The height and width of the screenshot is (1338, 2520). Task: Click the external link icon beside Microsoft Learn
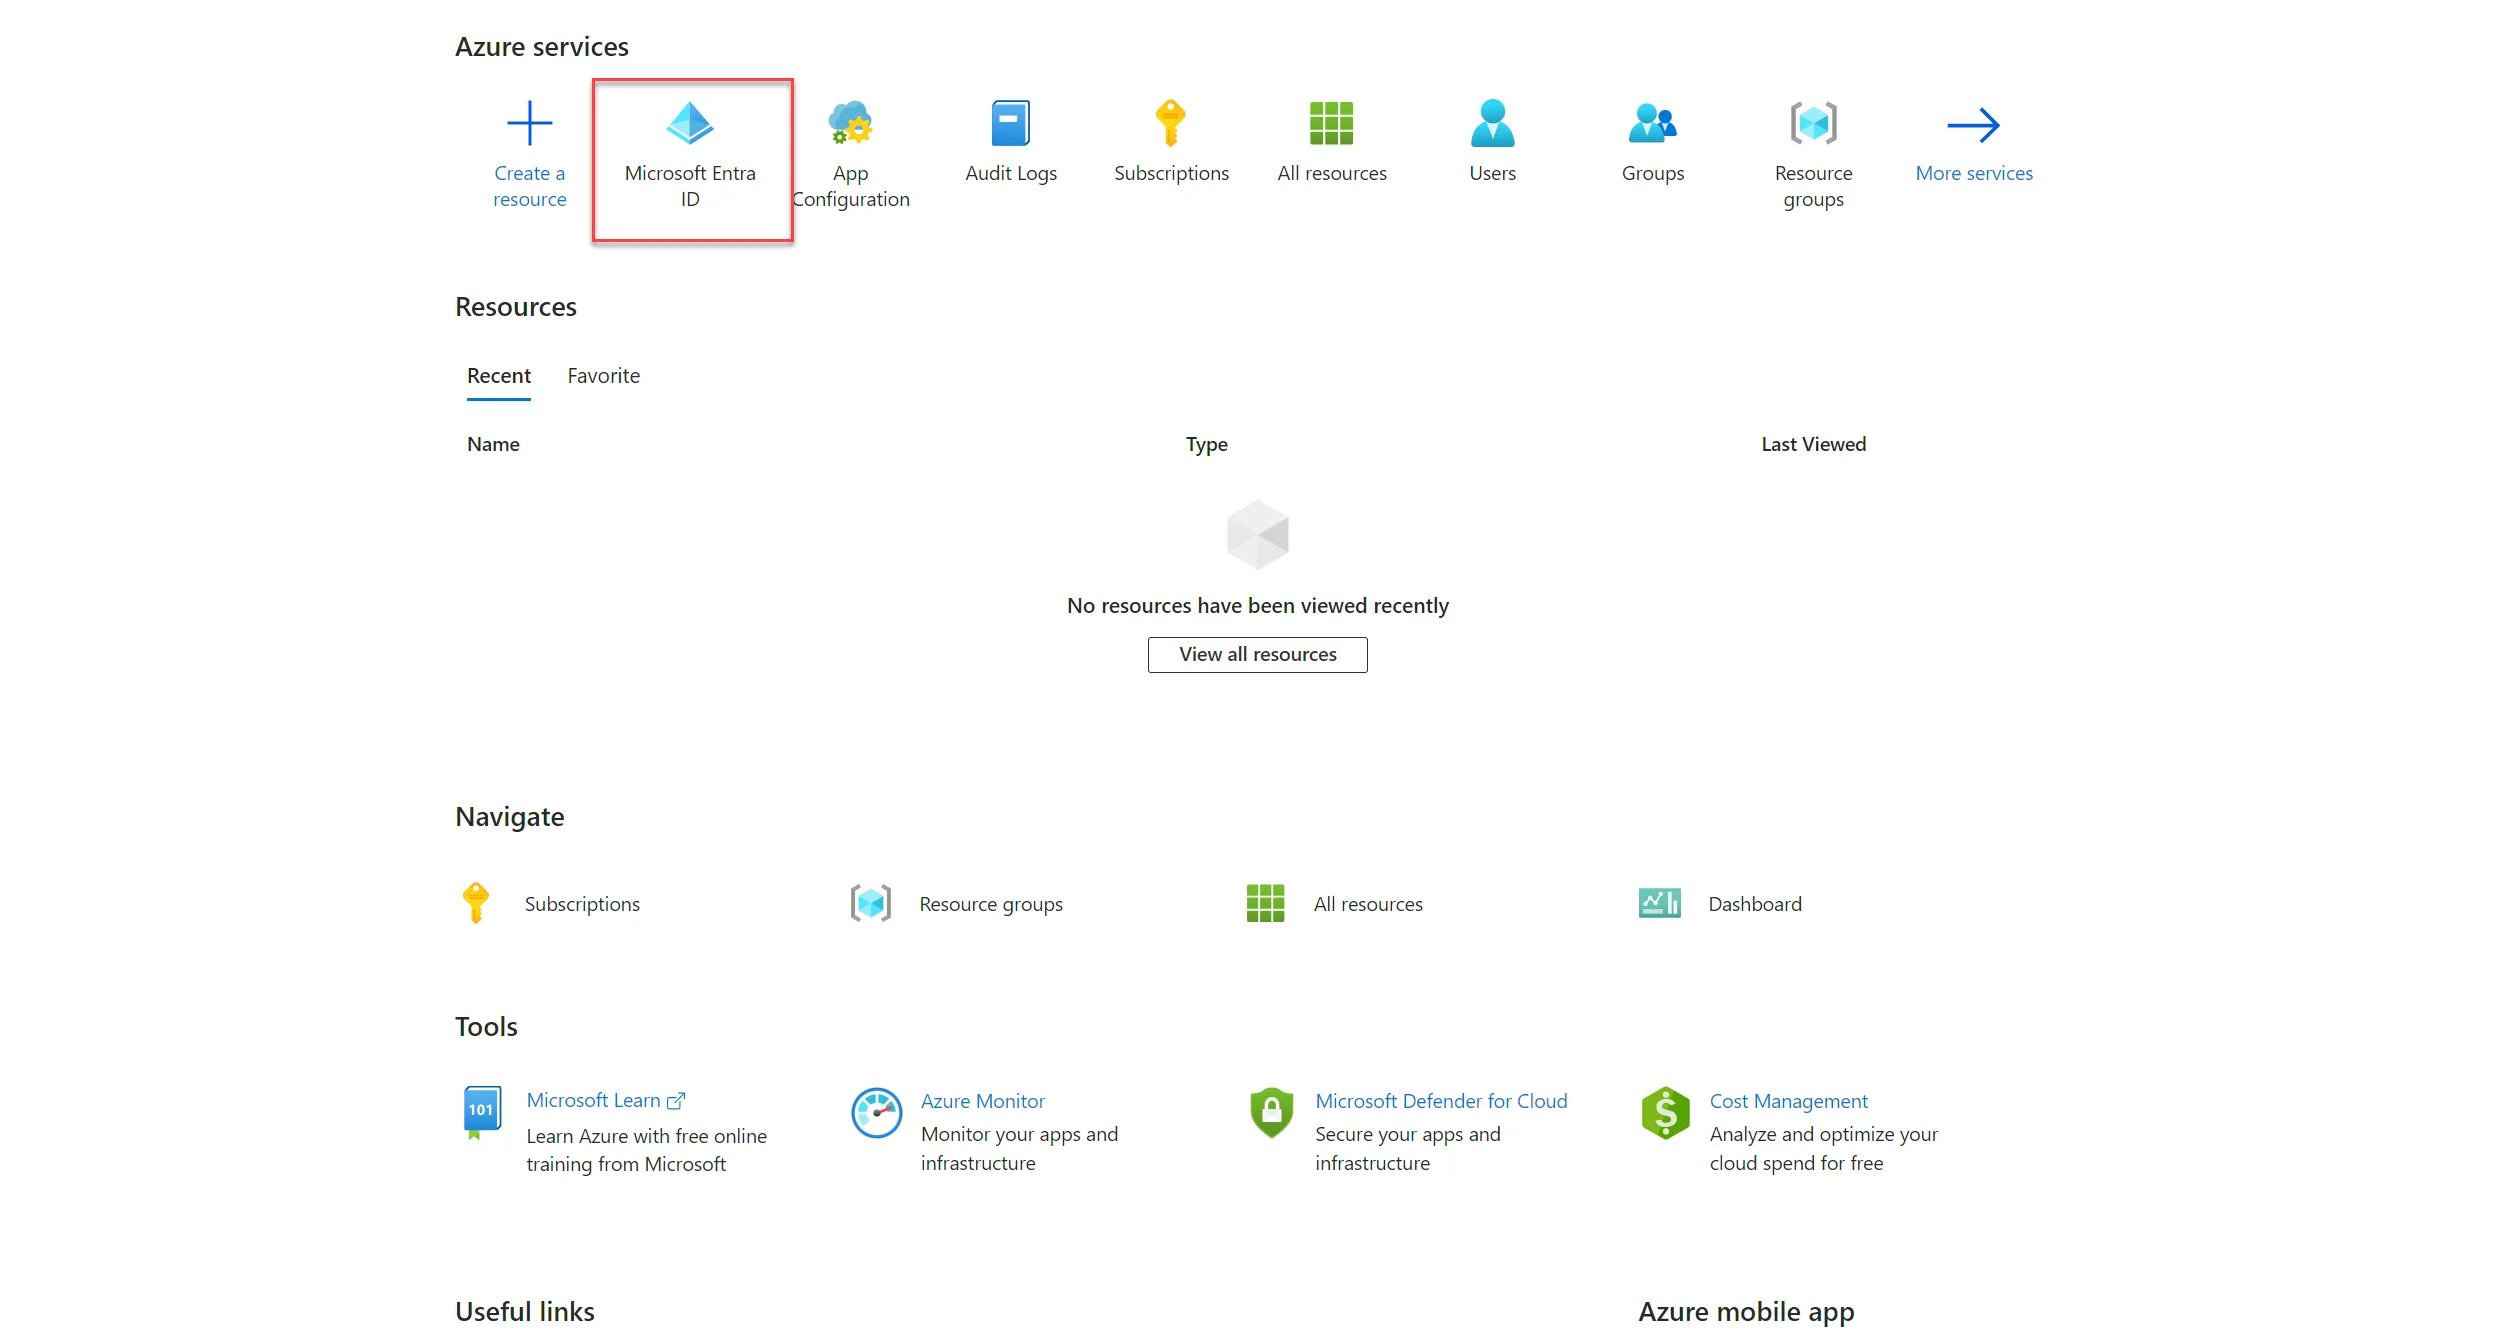(676, 1100)
